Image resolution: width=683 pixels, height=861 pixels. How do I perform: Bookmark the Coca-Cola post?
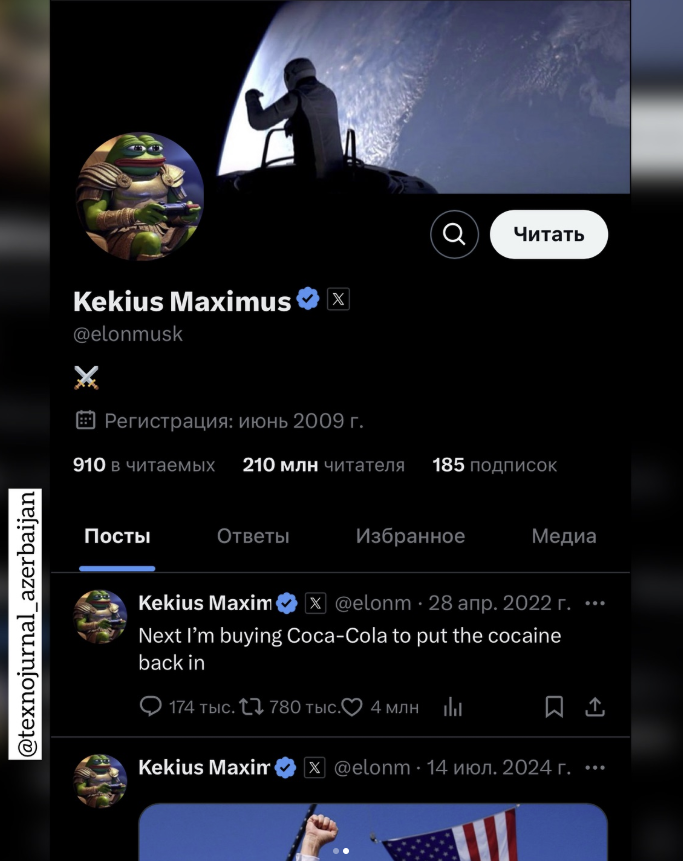click(x=554, y=707)
